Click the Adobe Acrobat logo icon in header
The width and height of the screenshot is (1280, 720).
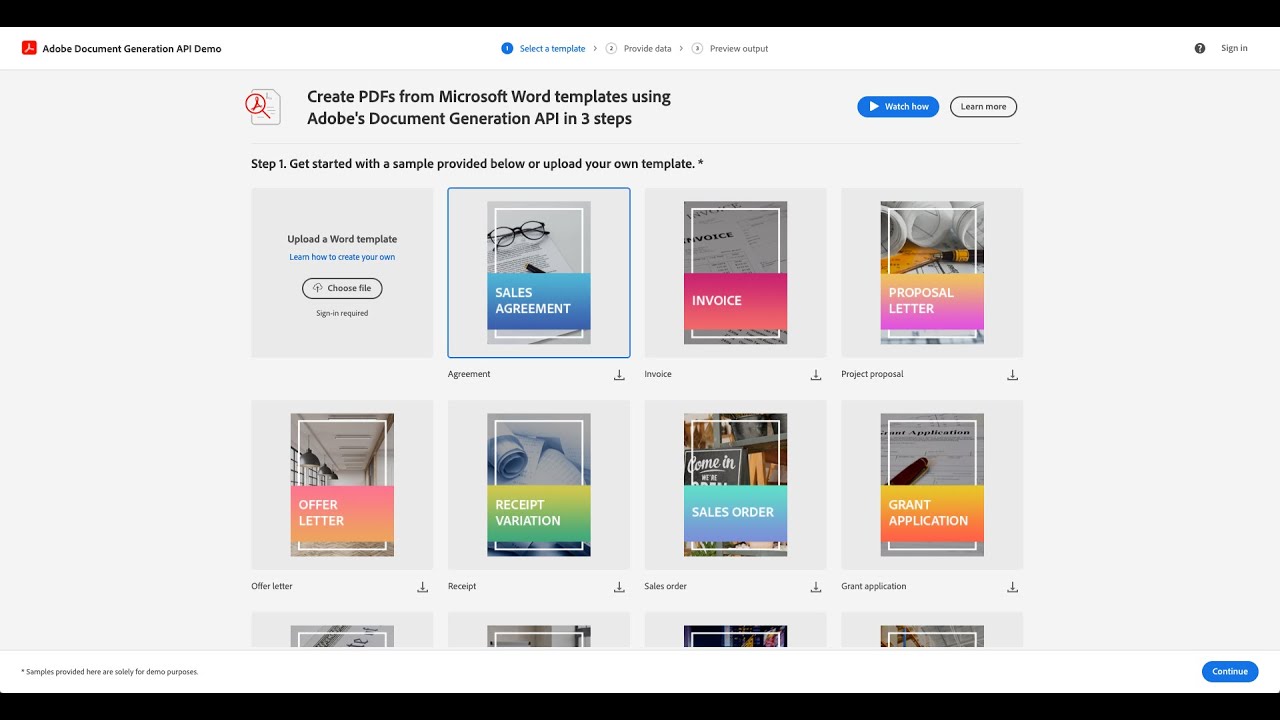29,48
